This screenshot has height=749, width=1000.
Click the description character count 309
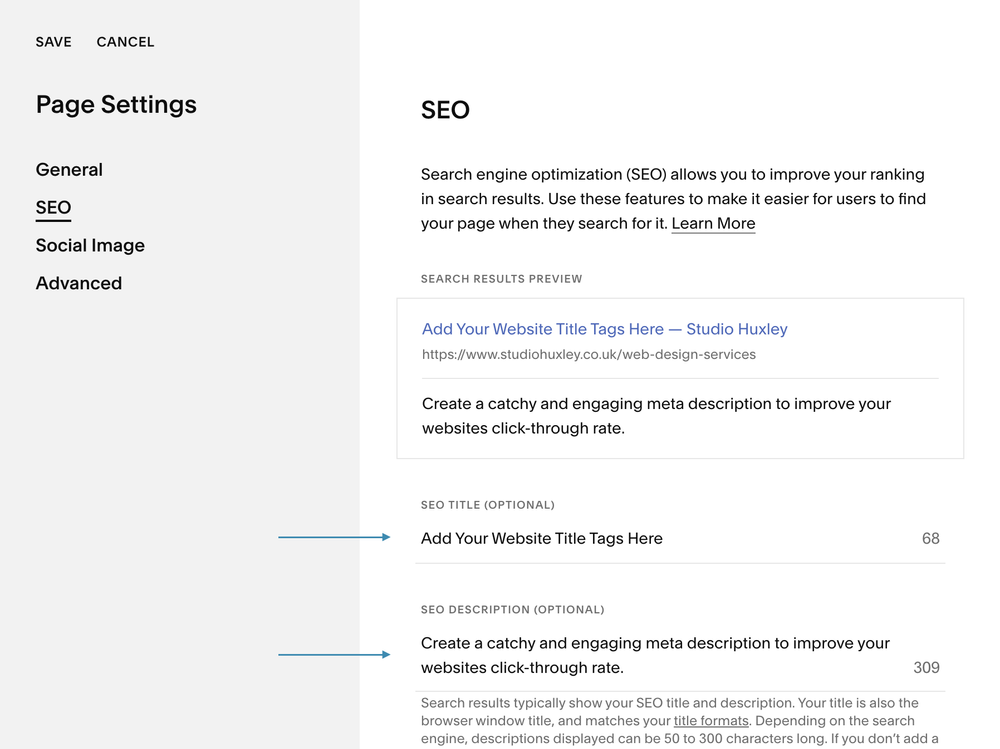926,668
